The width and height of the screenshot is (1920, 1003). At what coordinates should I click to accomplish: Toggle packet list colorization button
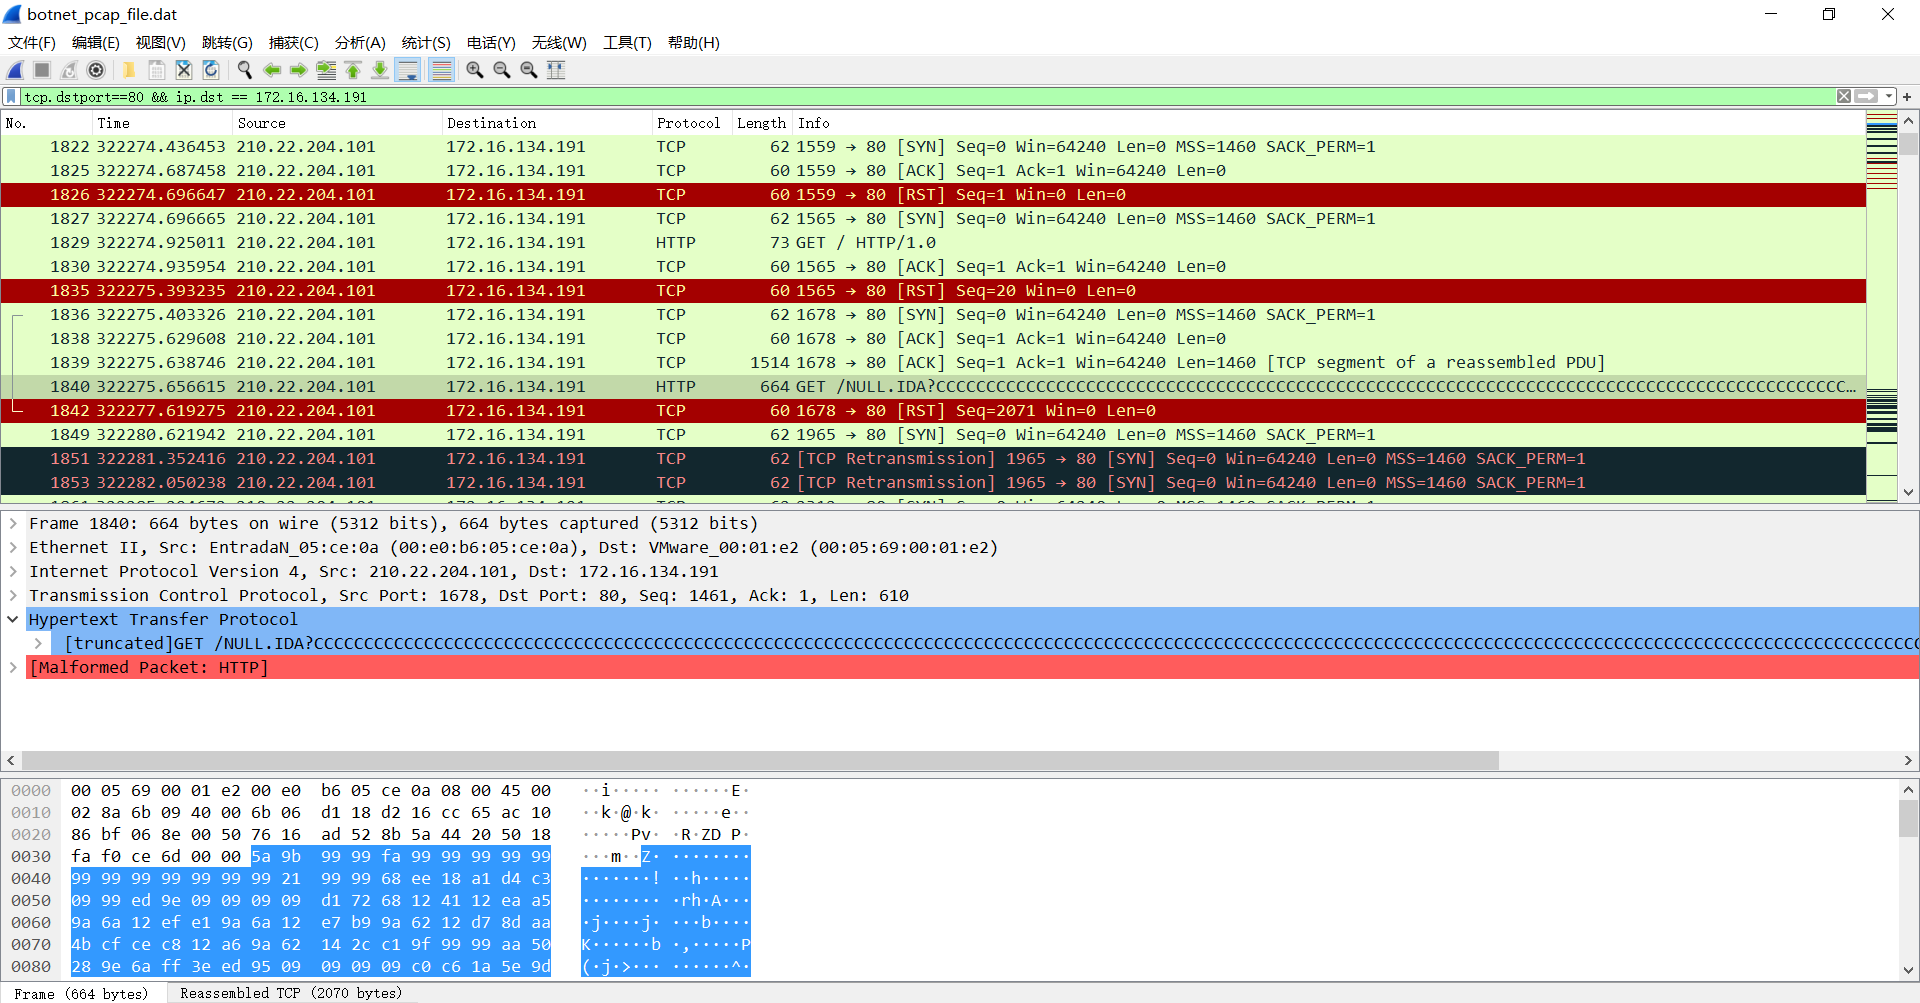click(441, 70)
